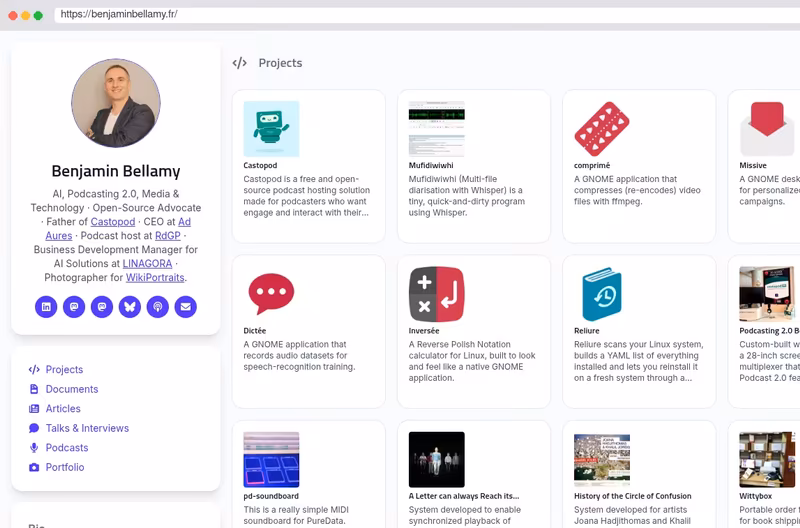The height and width of the screenshot is (528, 800).
Task: Open the podcast feed icon in social row
Action: 158,307
